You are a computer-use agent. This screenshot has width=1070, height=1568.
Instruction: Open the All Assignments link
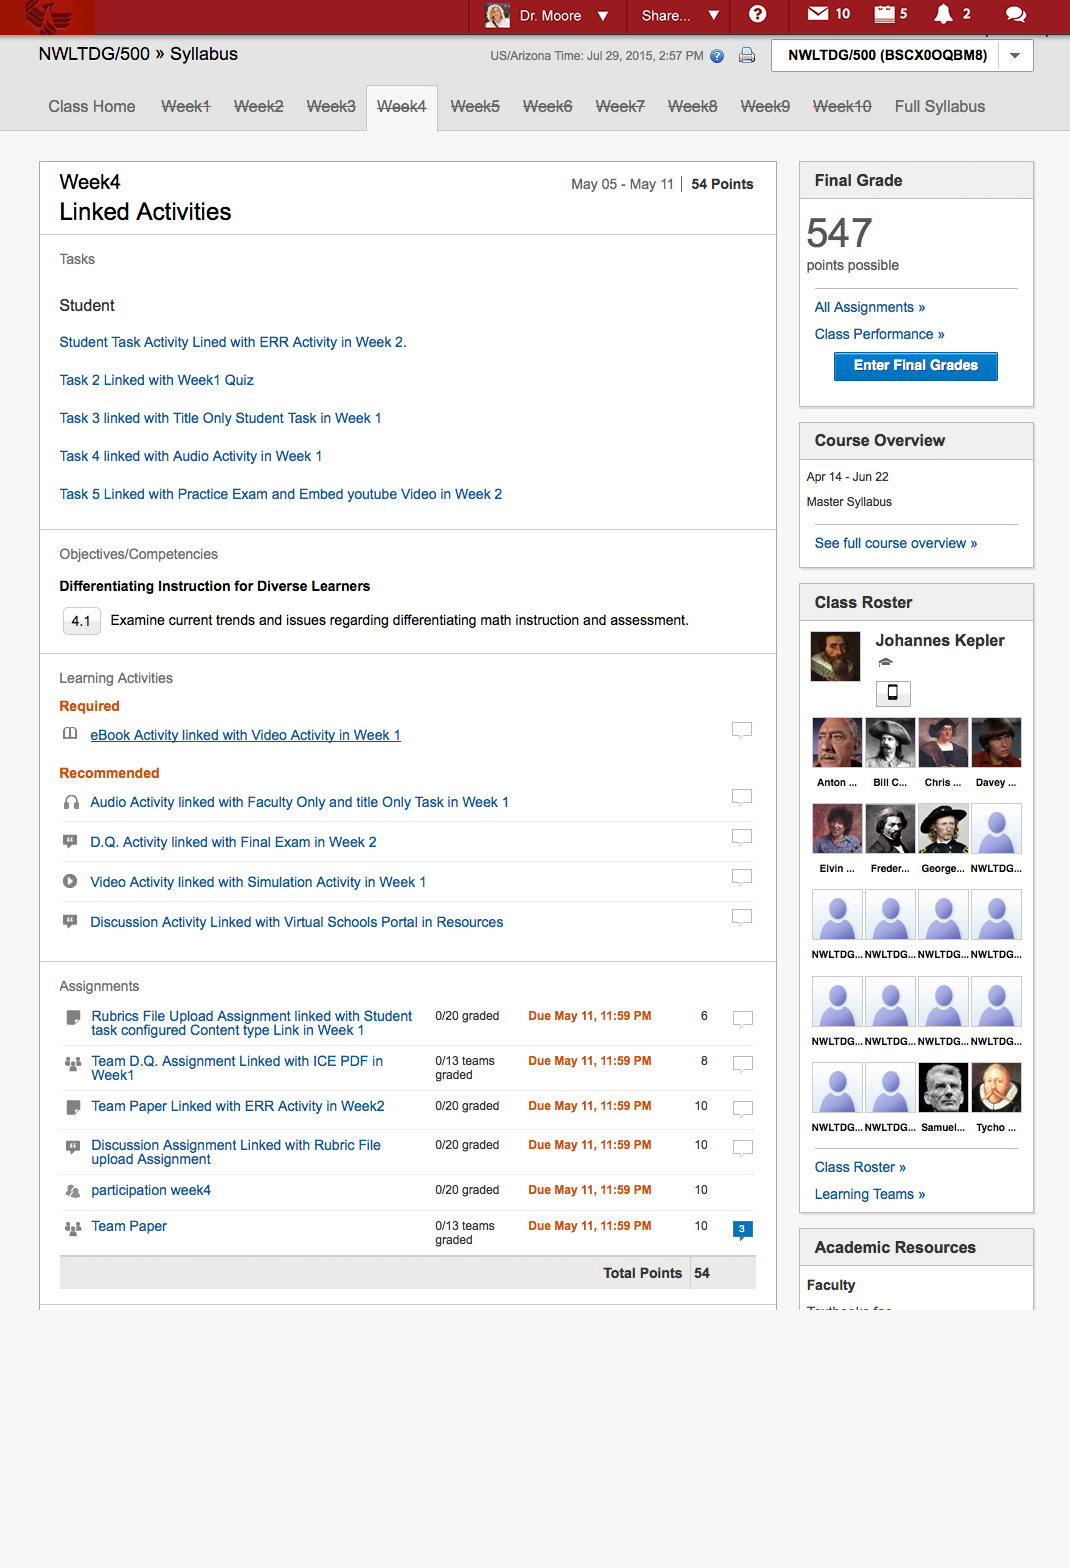pyautogui.click(x=870, y=307)
